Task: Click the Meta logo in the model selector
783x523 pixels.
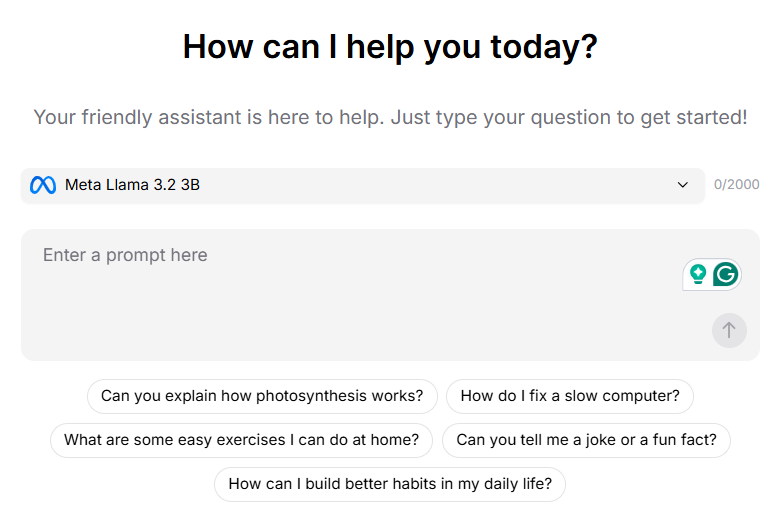Action: 42,185
